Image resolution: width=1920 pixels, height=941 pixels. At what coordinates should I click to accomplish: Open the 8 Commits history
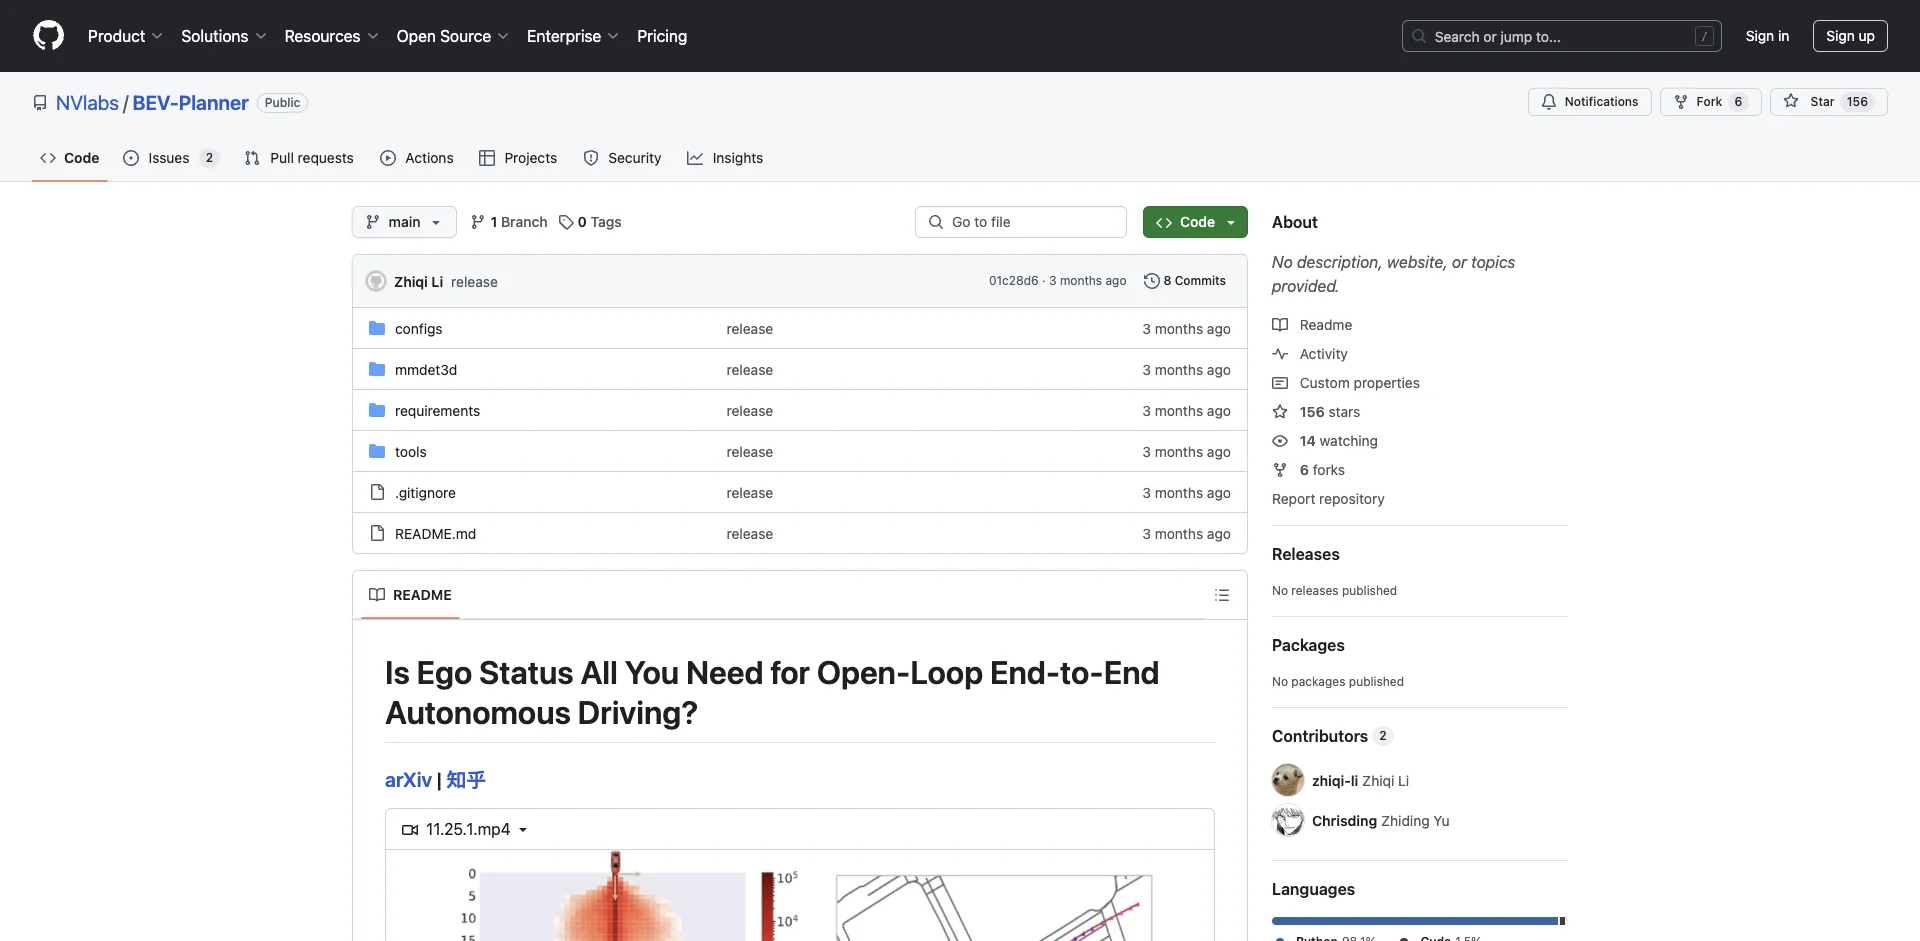pyautogui.click(x=1185, y=281)
